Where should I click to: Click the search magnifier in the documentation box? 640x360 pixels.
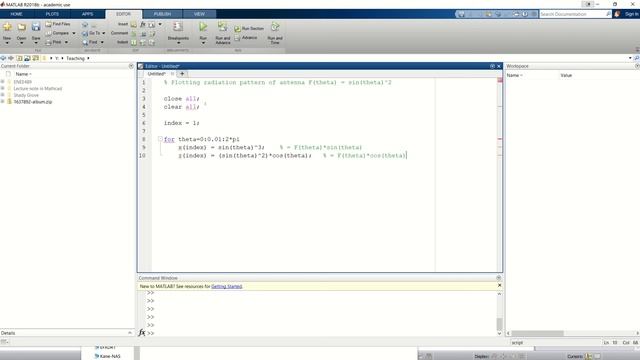609,14
